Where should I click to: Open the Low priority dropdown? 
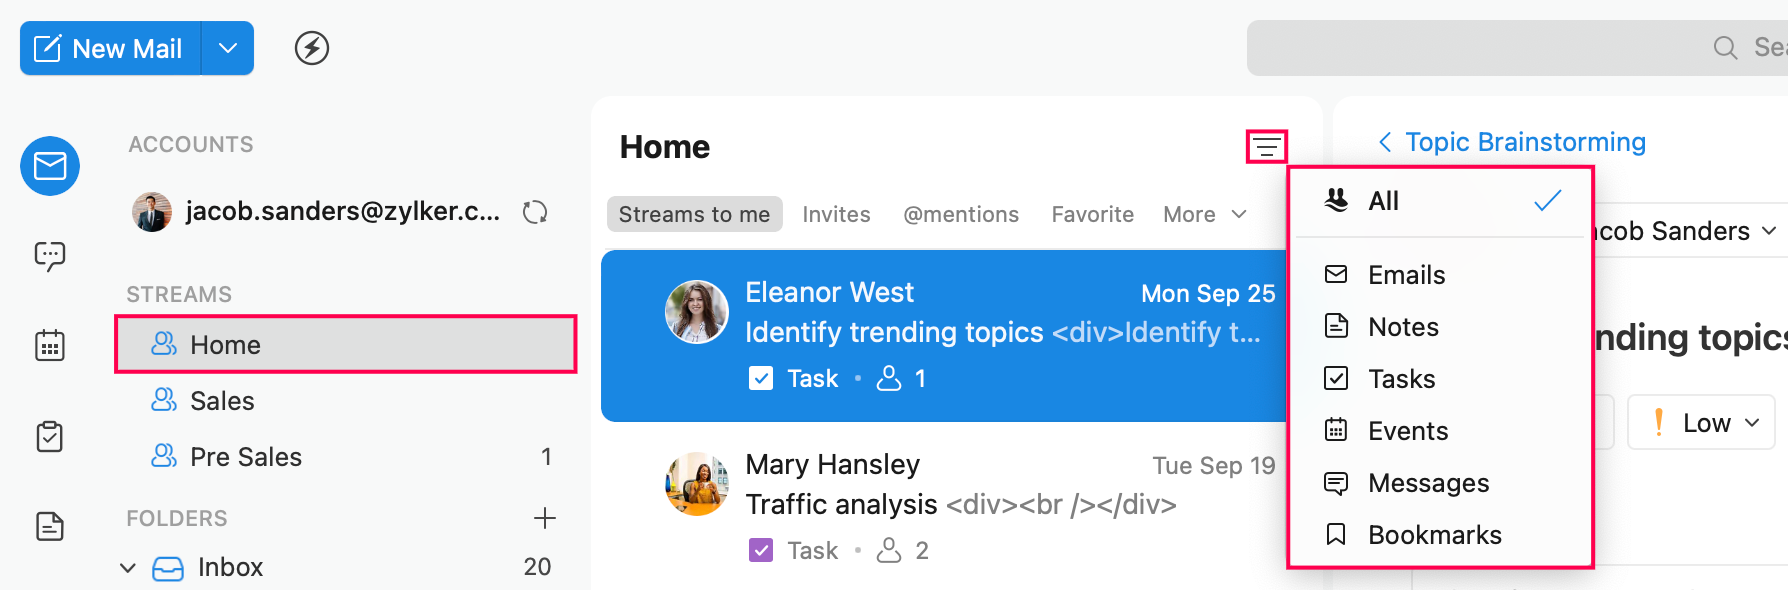tap(1701, 422)
